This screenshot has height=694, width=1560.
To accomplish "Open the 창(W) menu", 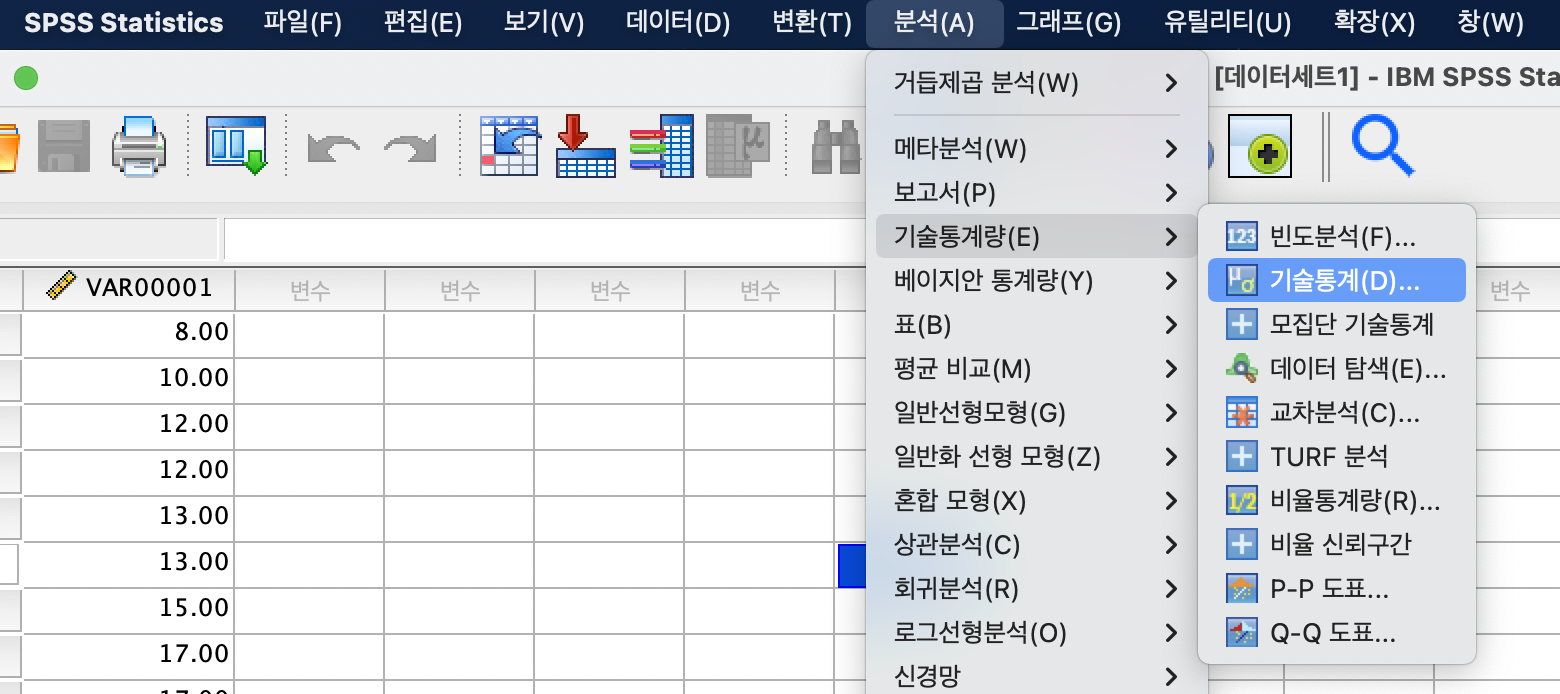I will [x=1491, y=23].
